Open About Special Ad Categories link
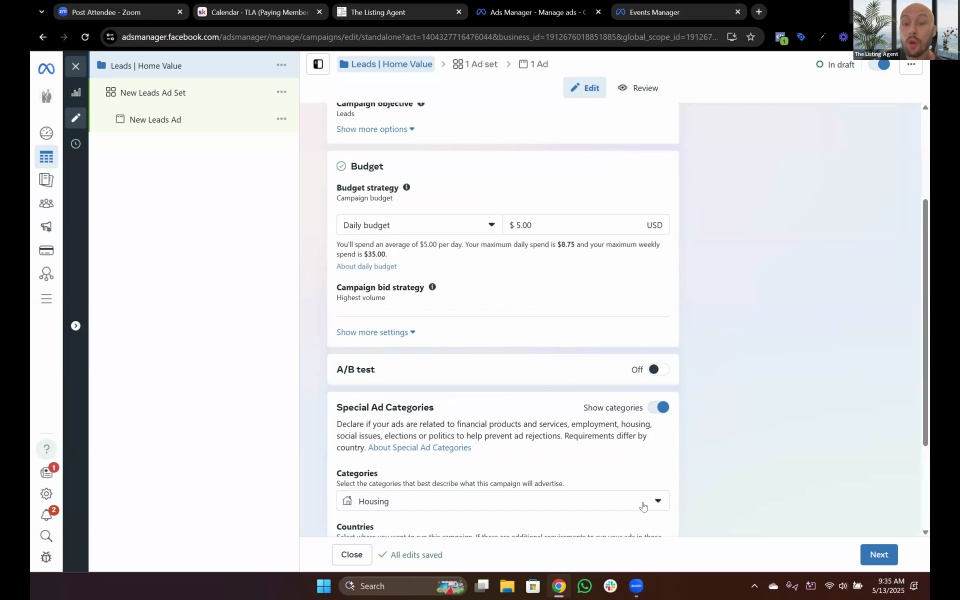The height and width of the screenshot is (600, 960). (419, 448)
